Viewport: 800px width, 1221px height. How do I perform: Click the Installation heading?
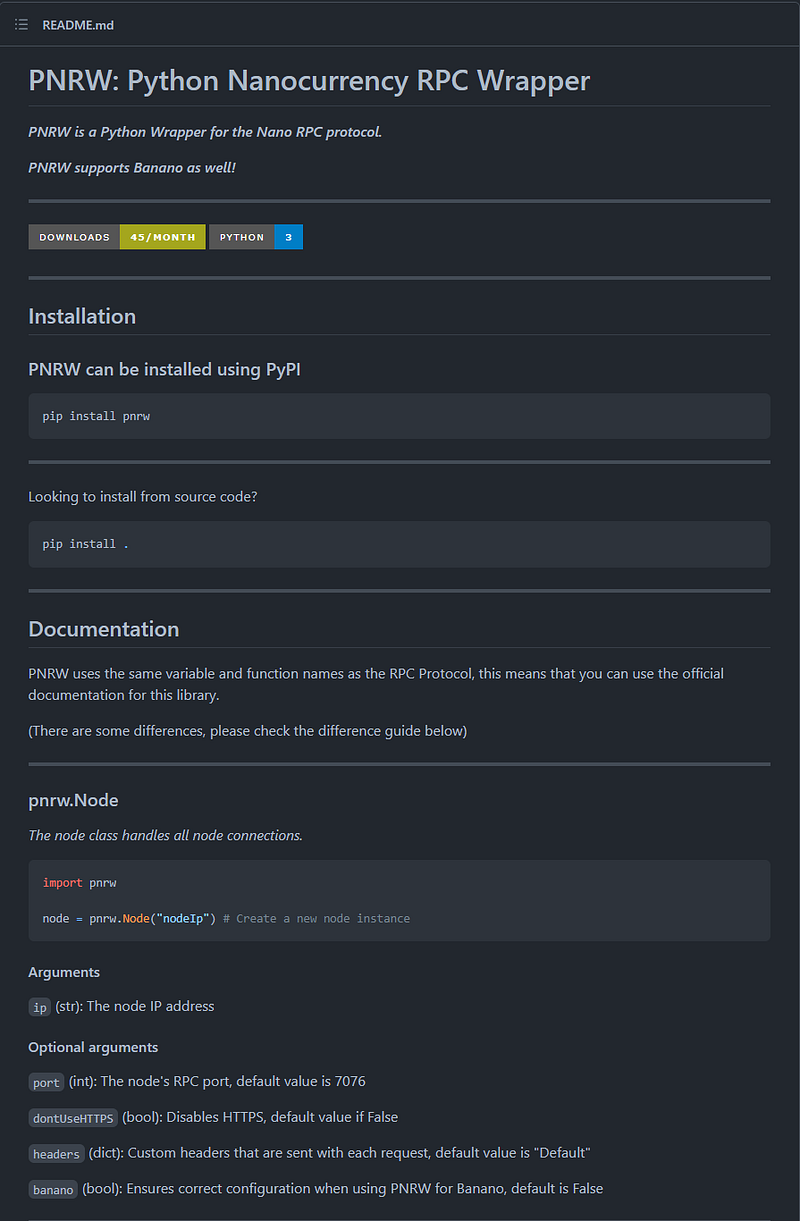pyautogui.click(x=82, y=316)
